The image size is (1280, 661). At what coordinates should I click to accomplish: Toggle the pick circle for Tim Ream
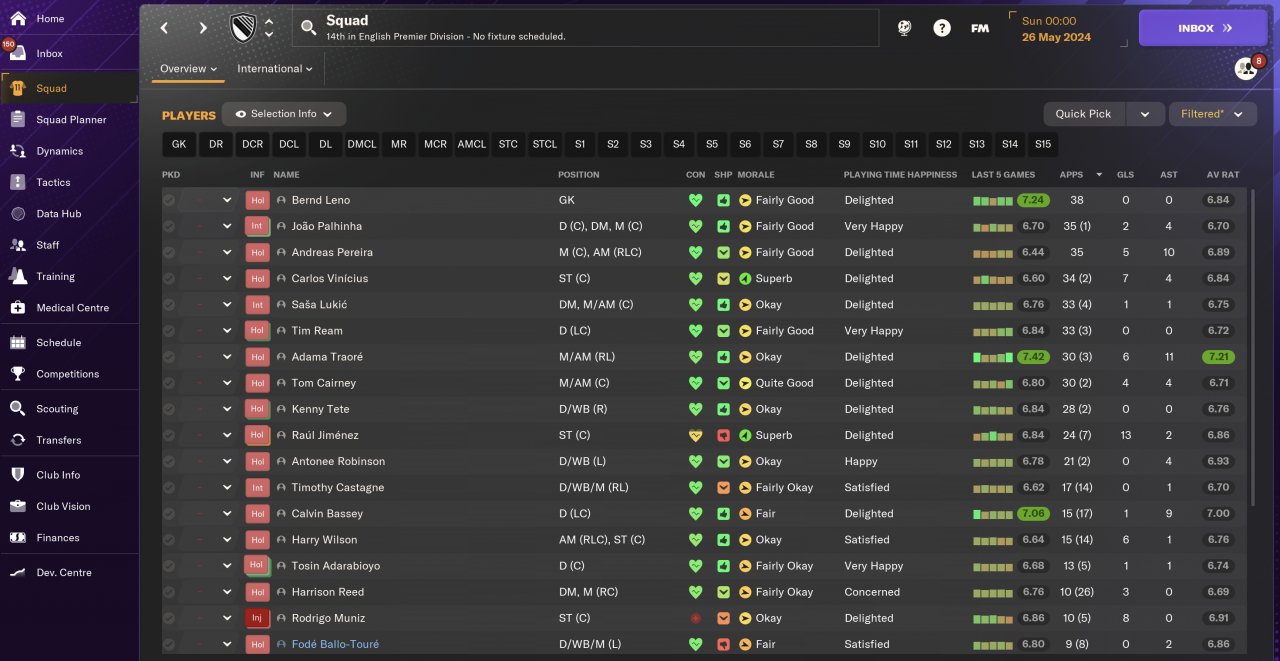click(x=169, y=330)
